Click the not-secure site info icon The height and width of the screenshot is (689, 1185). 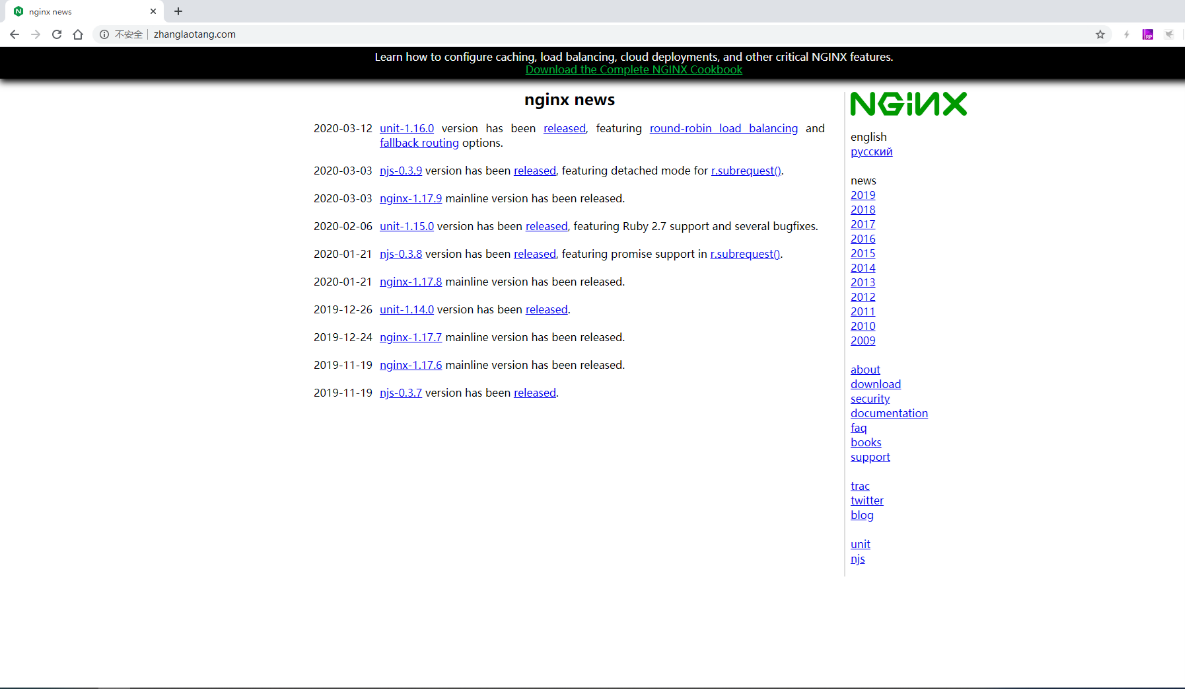pyautogui.click(x=104, y=34)
